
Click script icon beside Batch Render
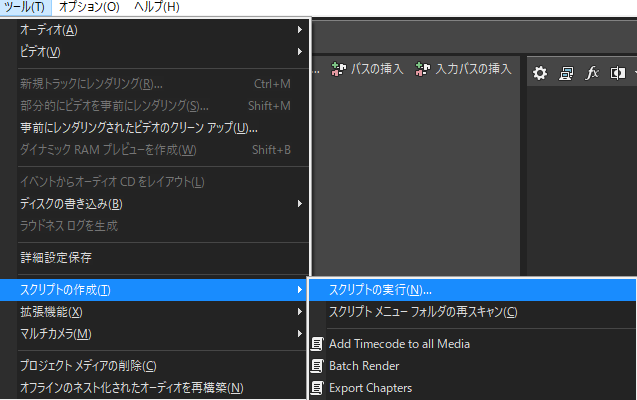coord(317,366)
